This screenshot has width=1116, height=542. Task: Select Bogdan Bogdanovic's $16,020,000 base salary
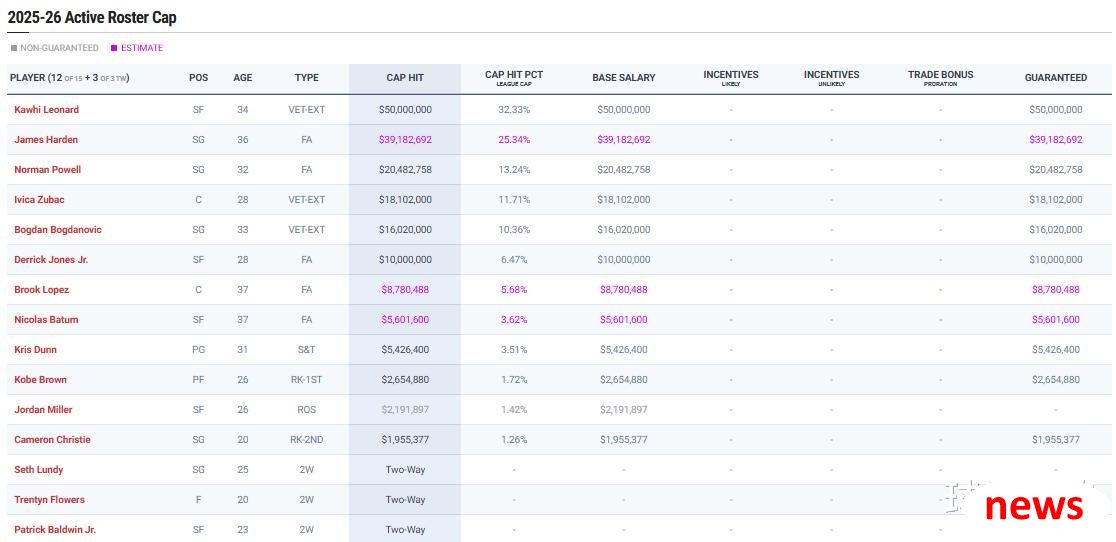tap(623, 230)
